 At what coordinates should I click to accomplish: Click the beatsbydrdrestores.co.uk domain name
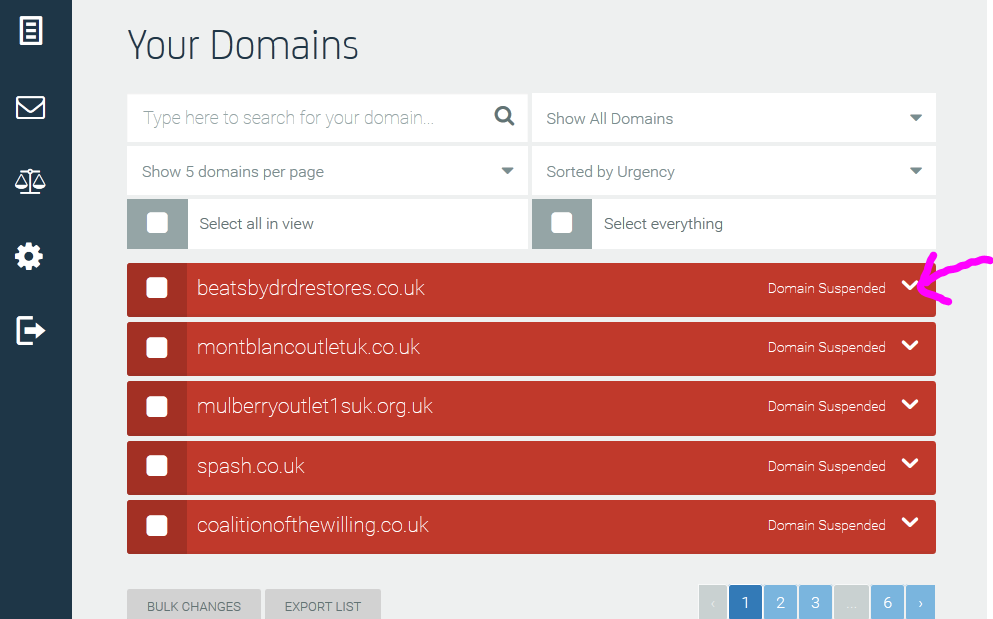310,288
